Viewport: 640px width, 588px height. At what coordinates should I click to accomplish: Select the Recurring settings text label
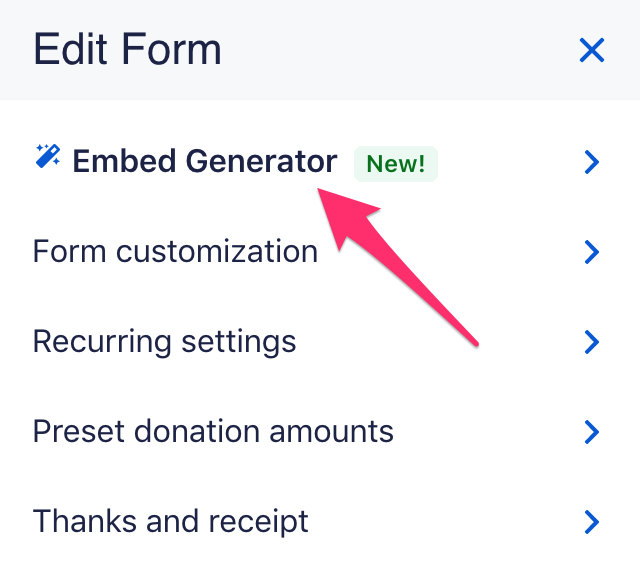(164, 341)
